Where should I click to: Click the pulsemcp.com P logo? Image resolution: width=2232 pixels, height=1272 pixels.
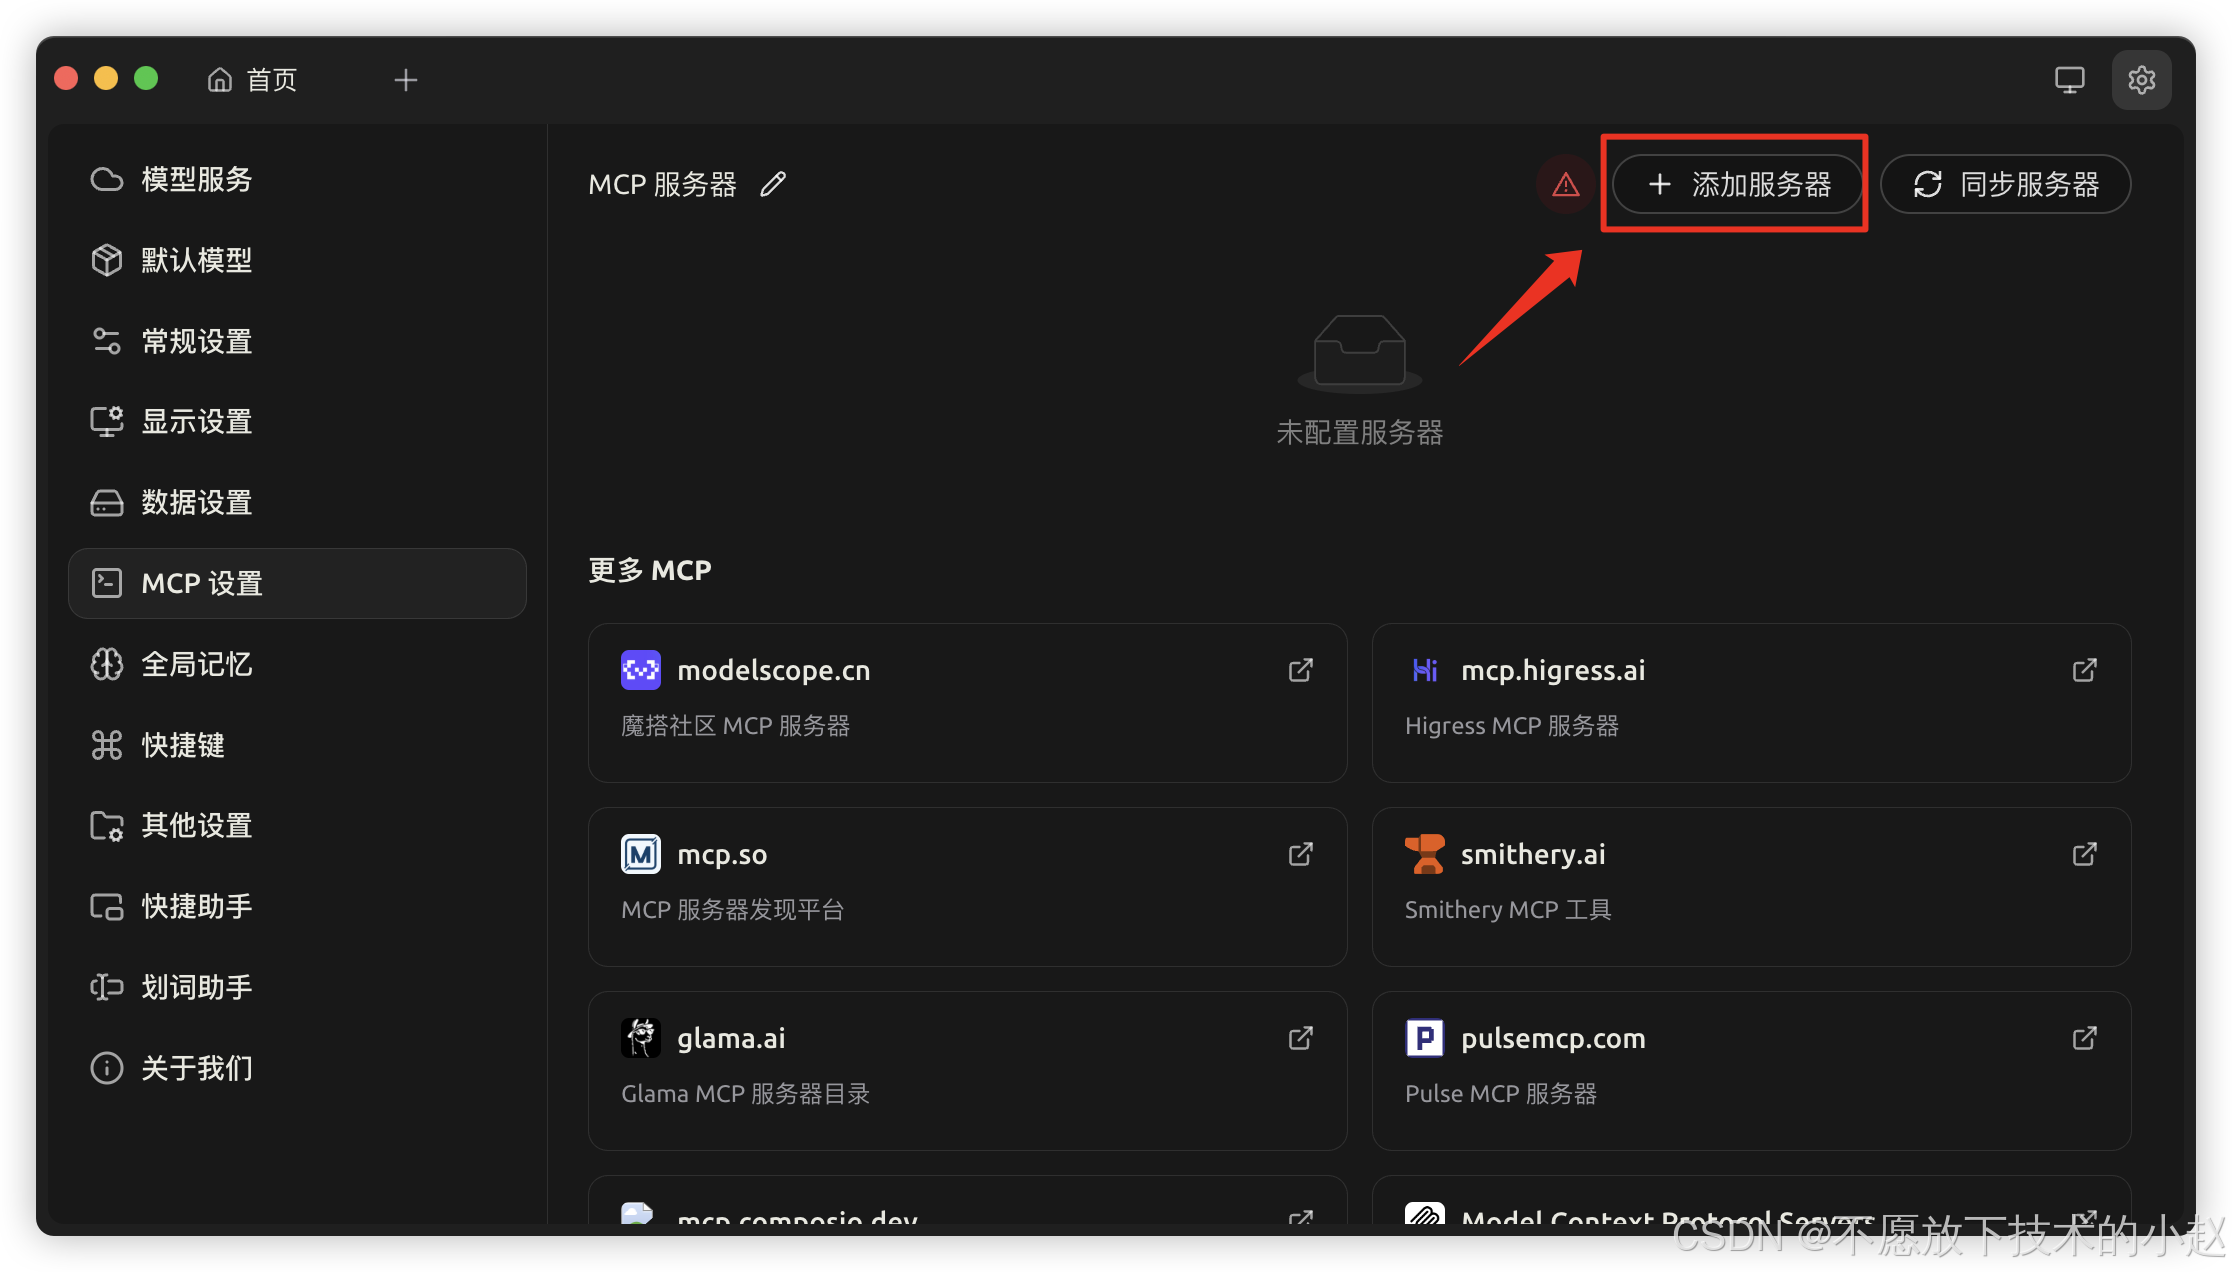pos(1425,1038)
